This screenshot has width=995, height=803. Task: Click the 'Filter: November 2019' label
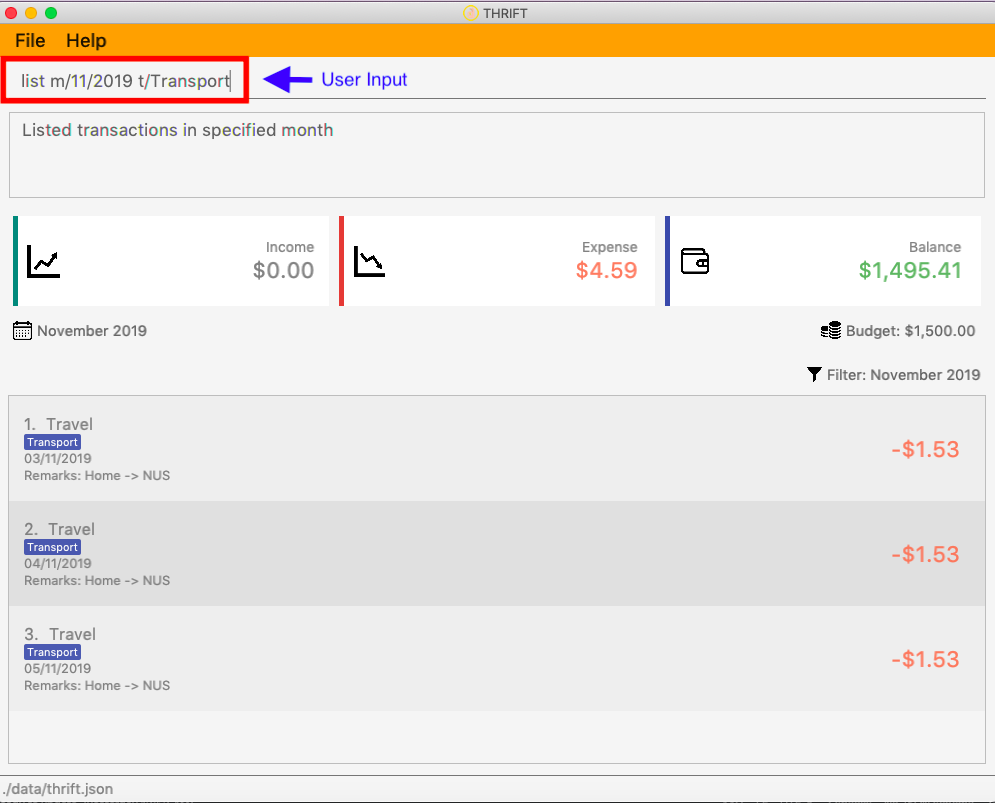click(x=903, y=375)
